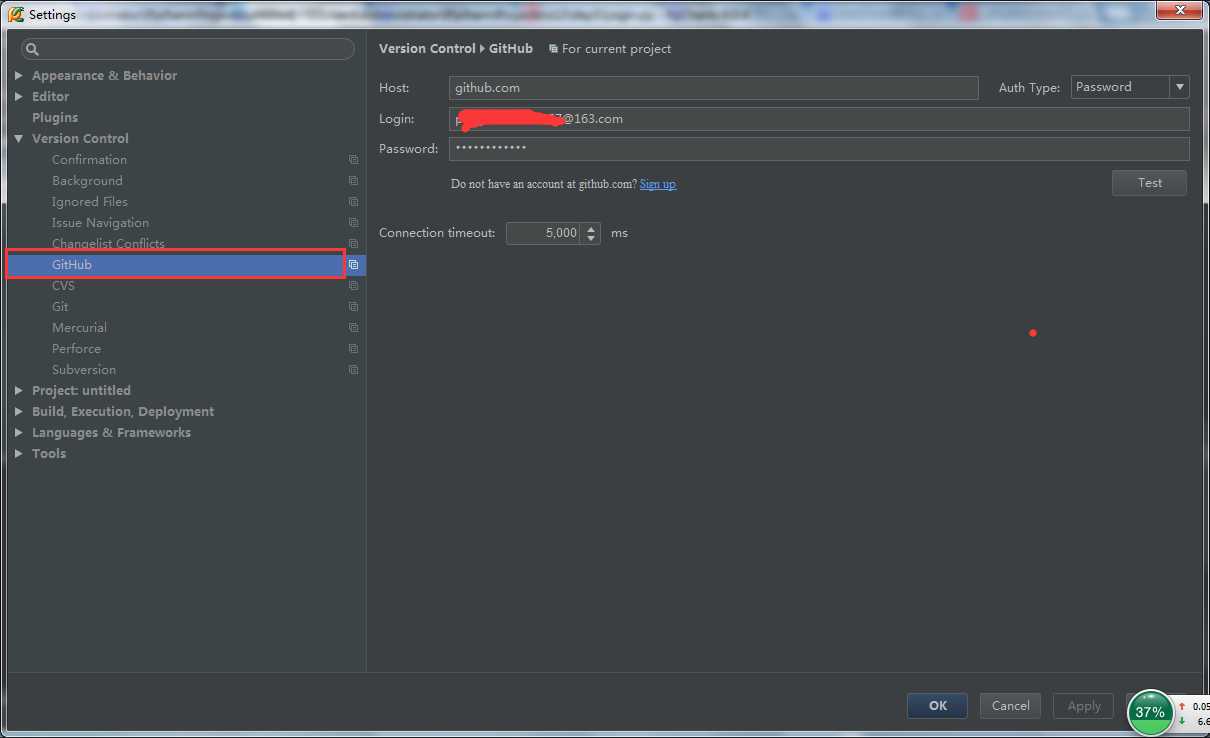Click the Sign up link

tap(657, 184)
